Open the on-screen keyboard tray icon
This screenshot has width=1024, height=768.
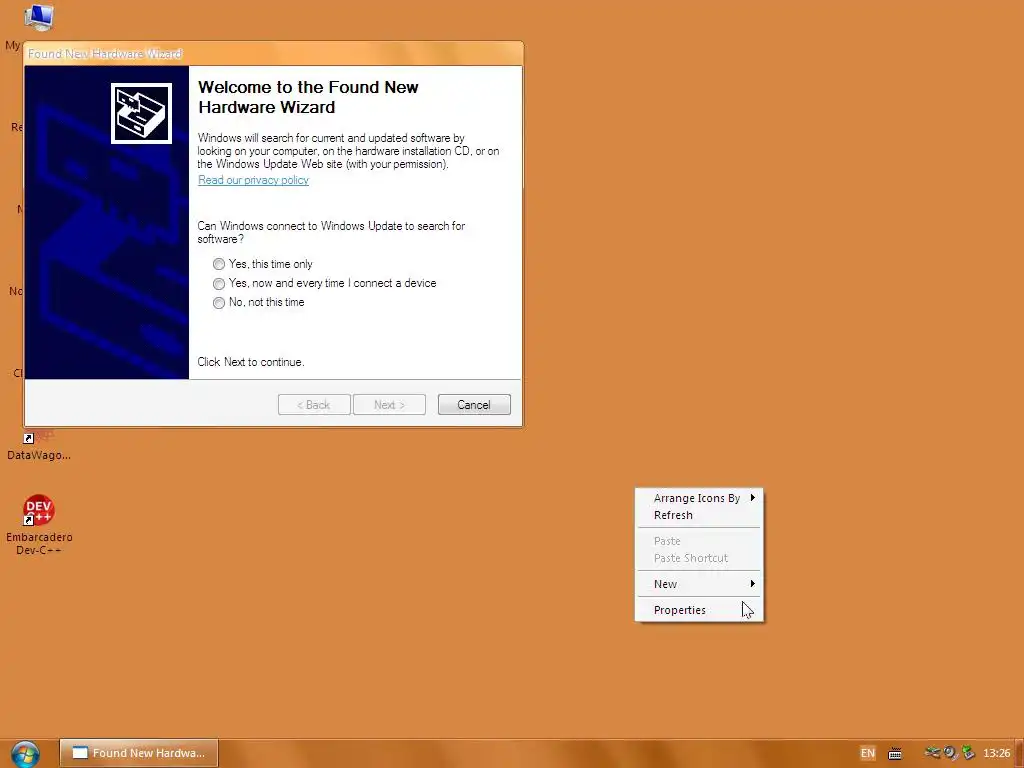tap(895, 754)
